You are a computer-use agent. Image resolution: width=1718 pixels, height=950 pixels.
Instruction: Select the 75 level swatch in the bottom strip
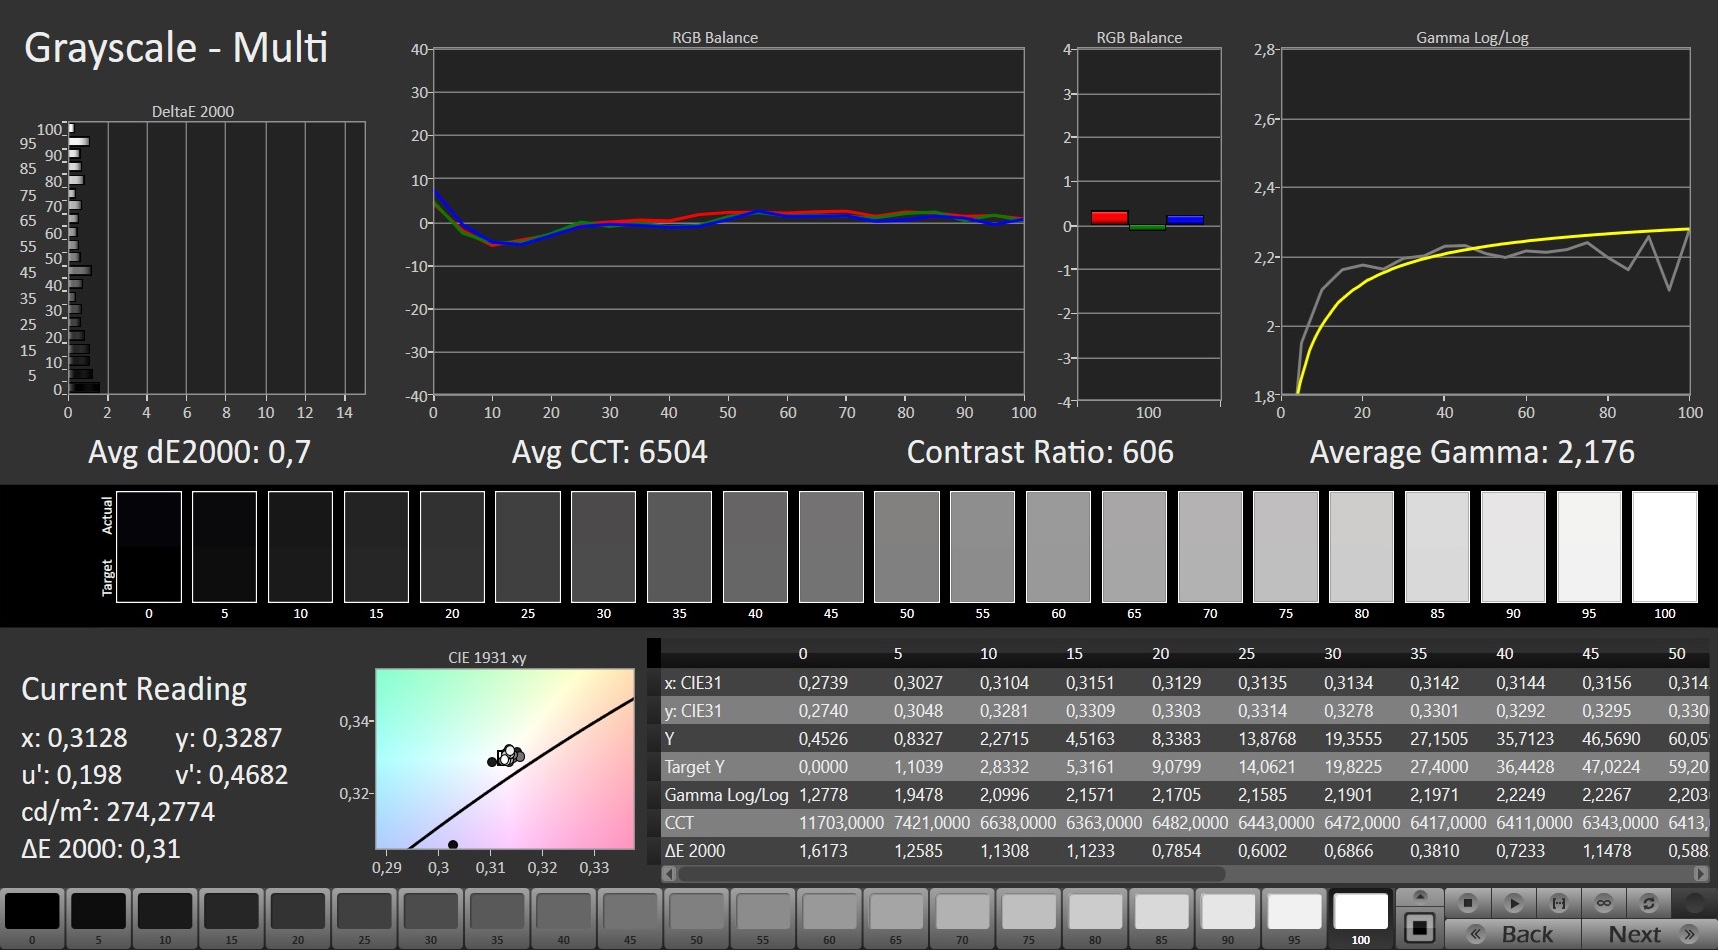[x=1028, y=917]
